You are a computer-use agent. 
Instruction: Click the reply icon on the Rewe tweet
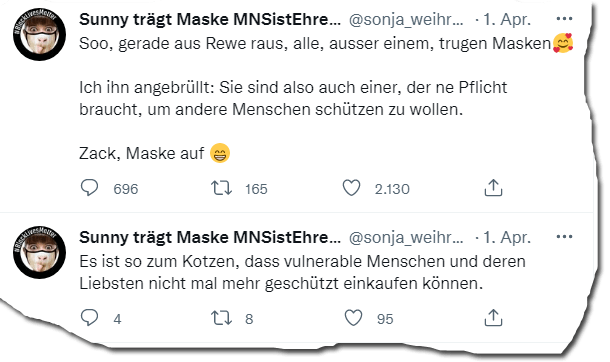click(89, 188)
